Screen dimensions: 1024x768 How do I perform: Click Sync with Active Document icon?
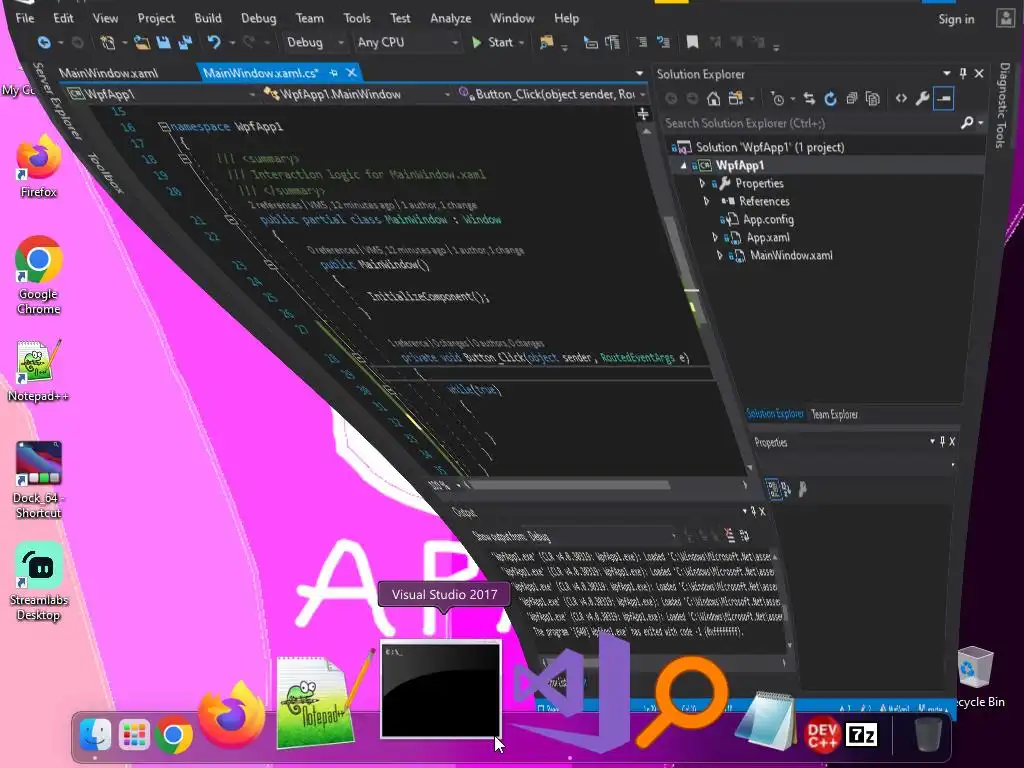pos(809,99)
